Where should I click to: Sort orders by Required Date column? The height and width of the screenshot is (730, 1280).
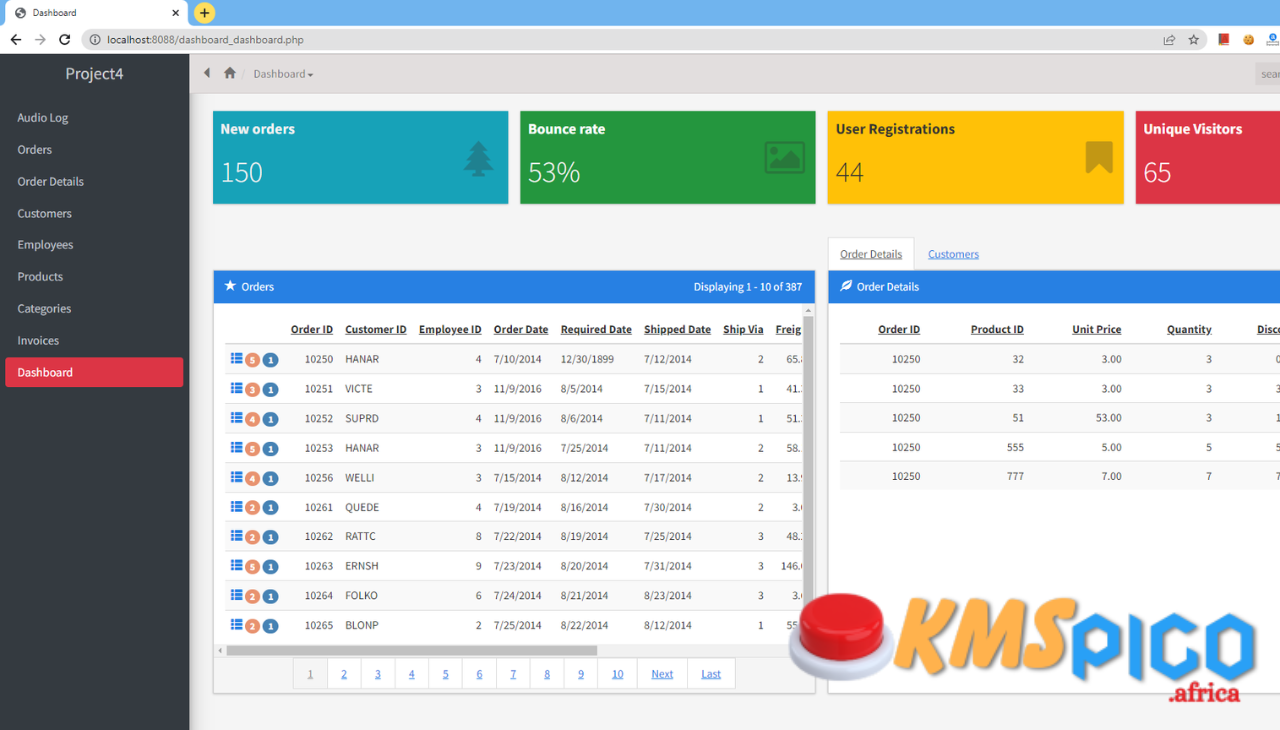[596, 329]
